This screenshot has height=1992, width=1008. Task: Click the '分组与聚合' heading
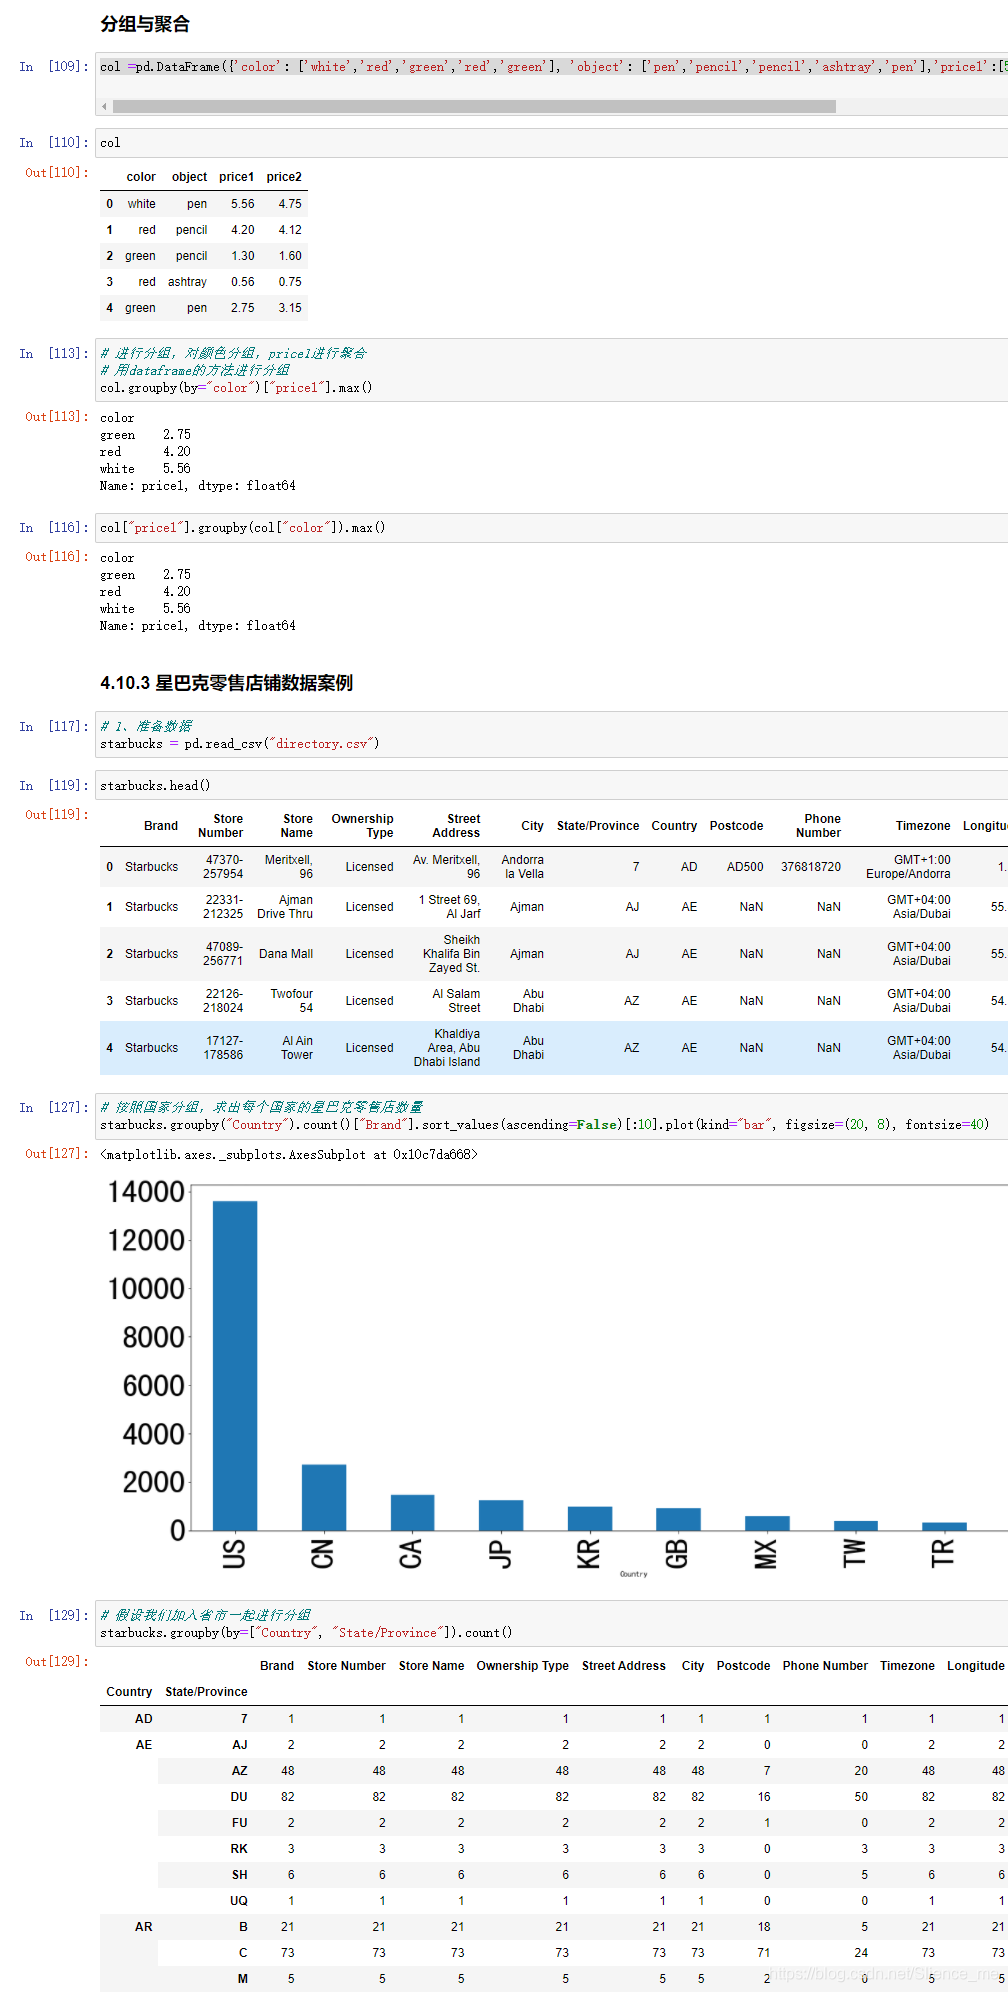pos(145,24)
